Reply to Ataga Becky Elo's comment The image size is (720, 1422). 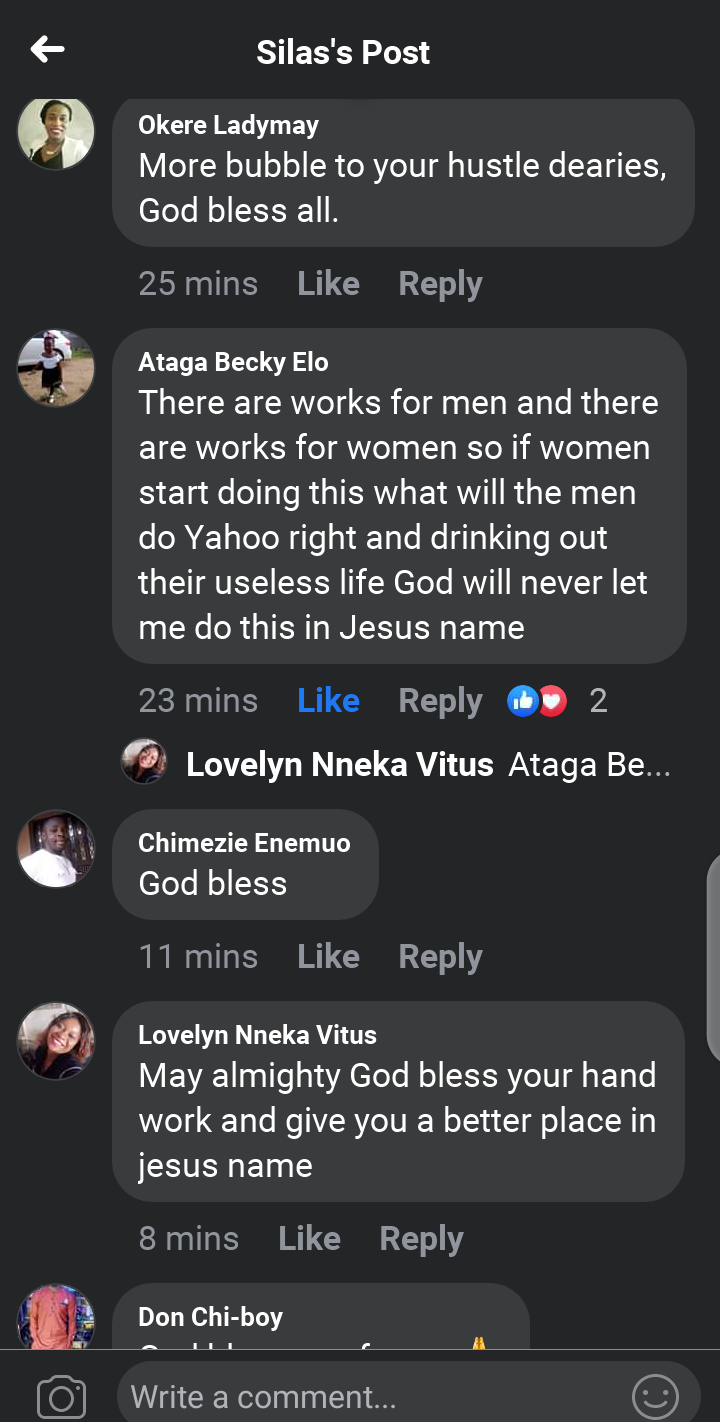click(x=440, y=701)
